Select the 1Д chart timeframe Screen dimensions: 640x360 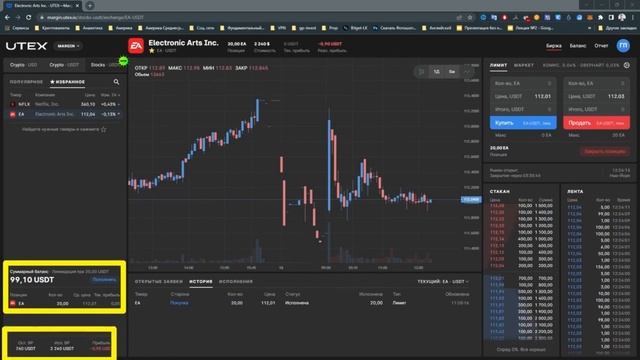[x=436, y=72]
